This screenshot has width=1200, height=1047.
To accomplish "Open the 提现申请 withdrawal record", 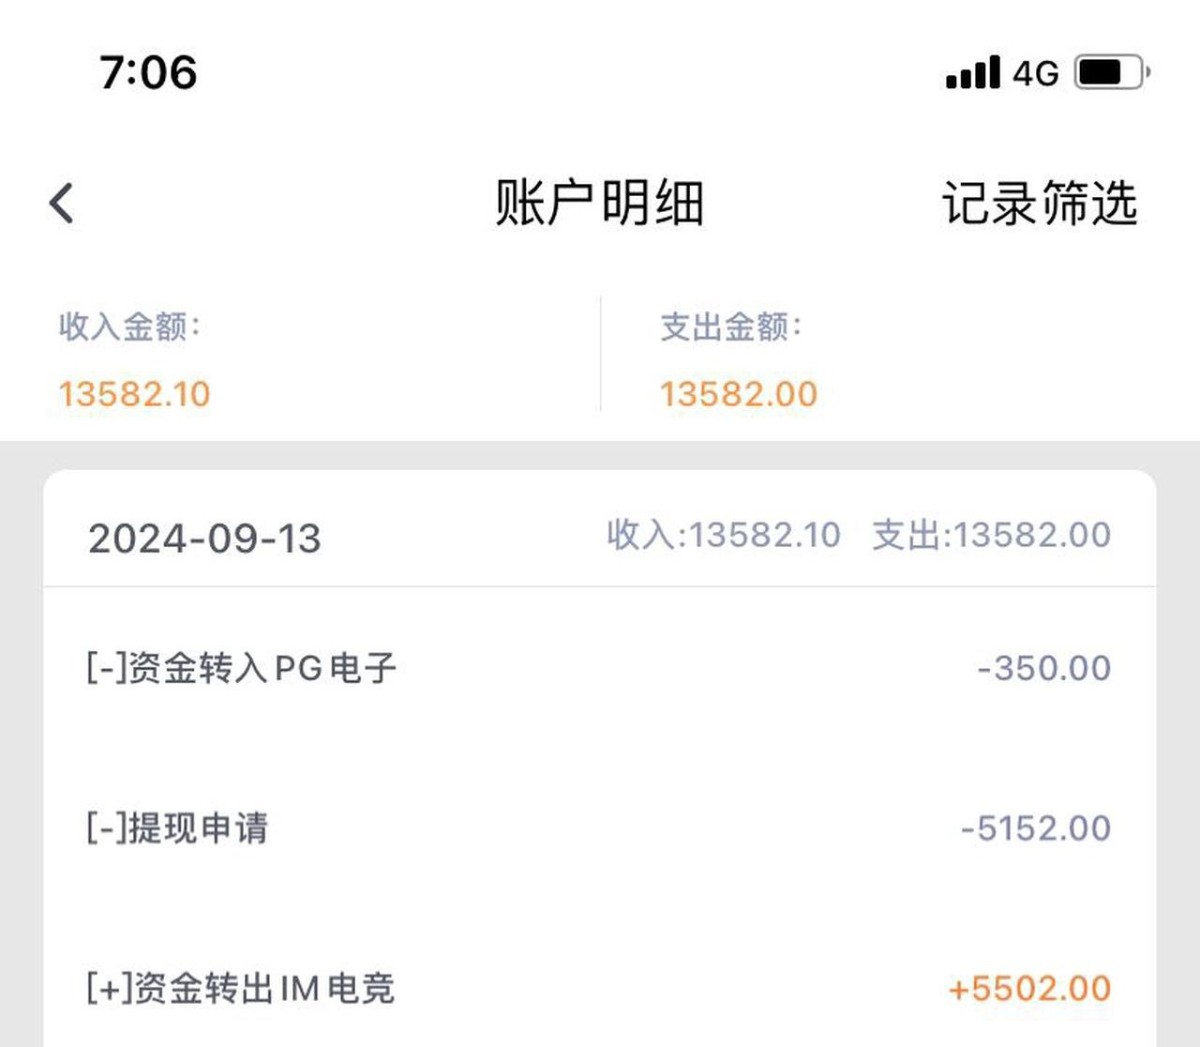I will (x=177, y=828).
